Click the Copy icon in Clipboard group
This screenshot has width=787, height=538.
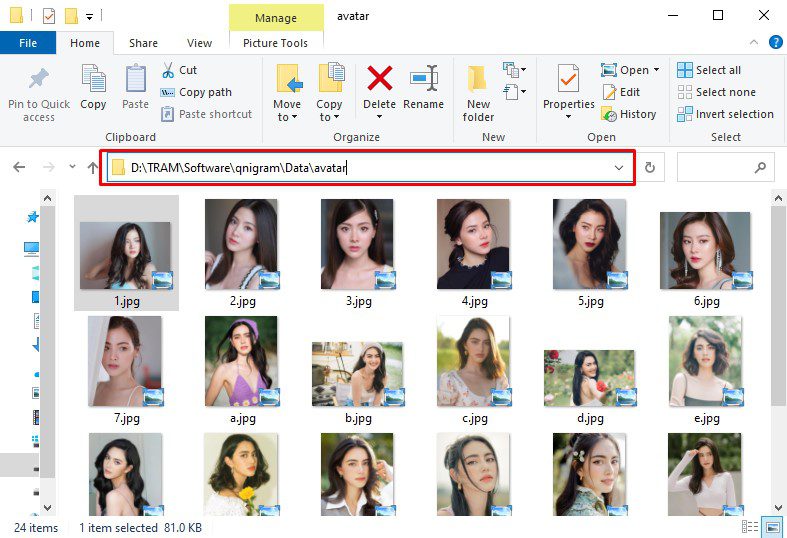click(93, 79)
